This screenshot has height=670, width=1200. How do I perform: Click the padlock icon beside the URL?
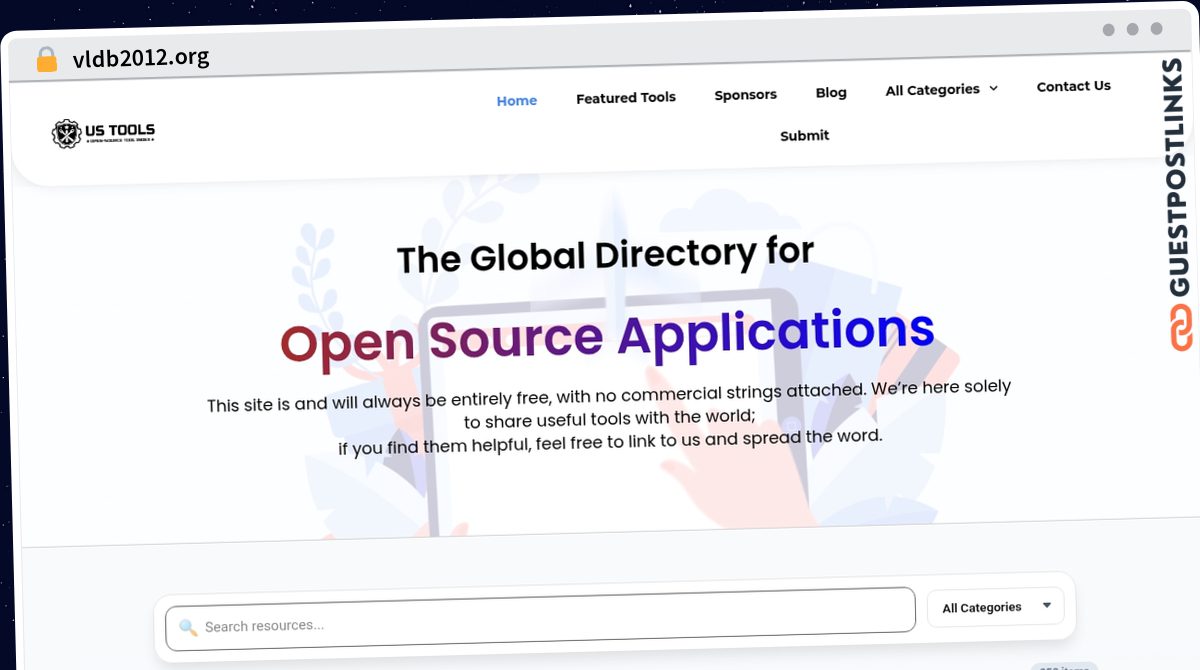tap(46, 60)
